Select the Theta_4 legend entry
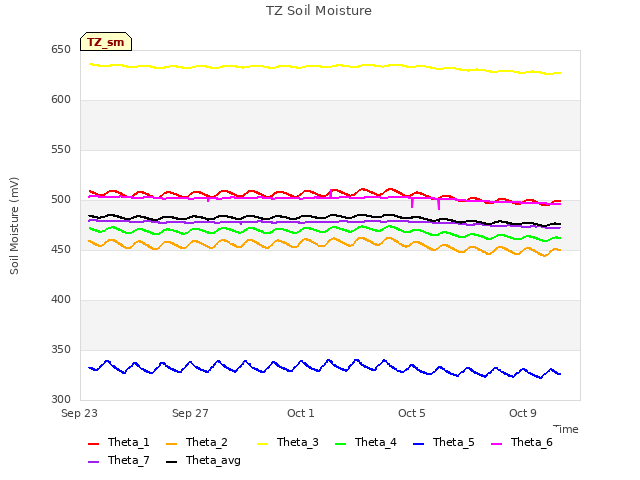640x480 pixels. 365,442
